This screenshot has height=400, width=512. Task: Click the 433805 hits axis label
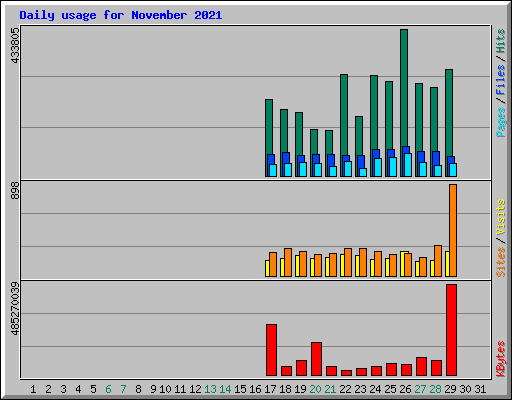point(15,46)
